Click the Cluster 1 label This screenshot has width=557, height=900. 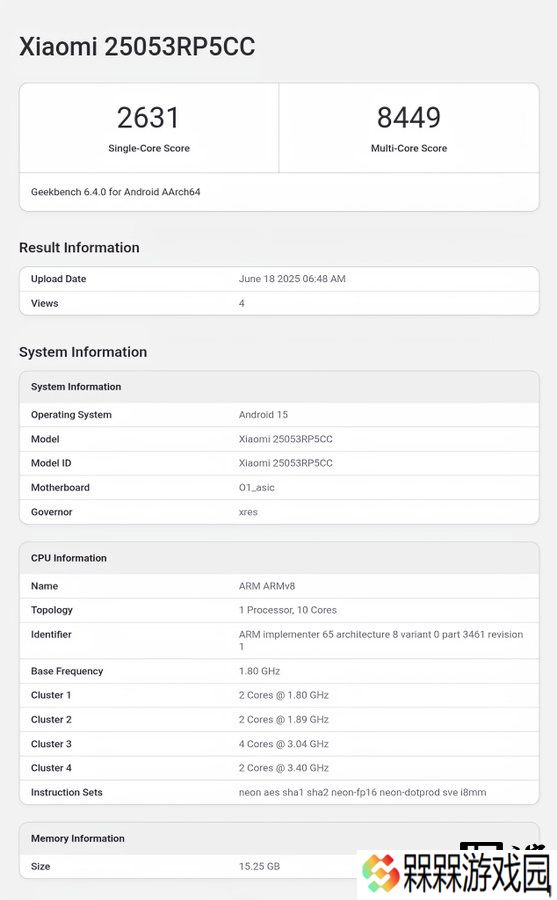click(51, 695)
